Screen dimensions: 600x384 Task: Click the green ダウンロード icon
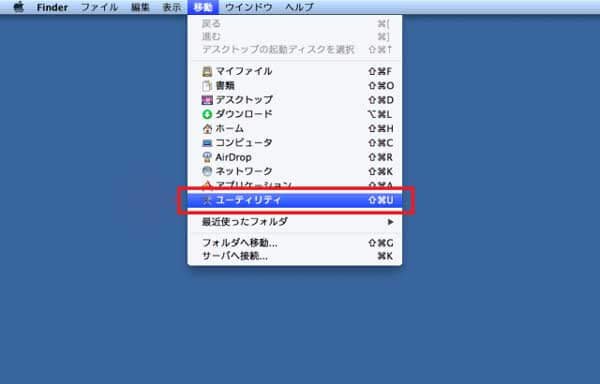207,114
